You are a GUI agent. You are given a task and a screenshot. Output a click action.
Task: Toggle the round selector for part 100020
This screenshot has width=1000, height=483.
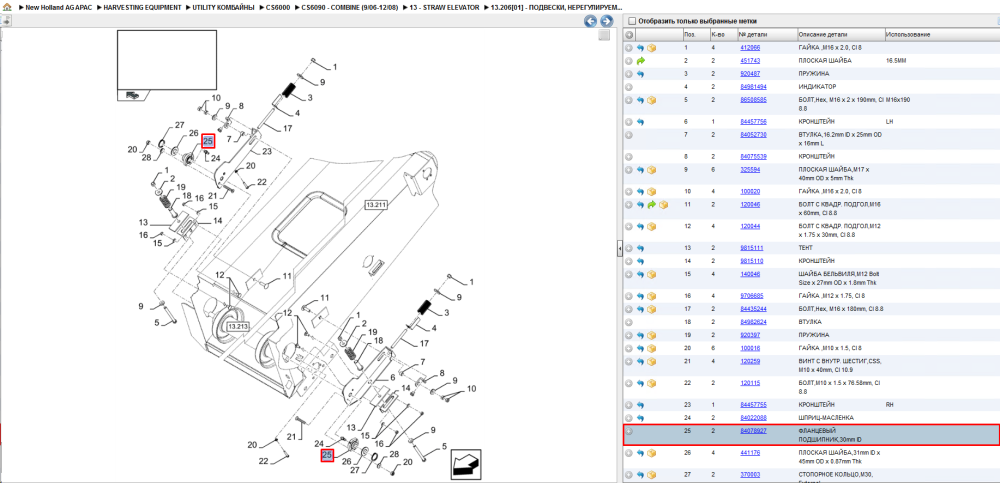(x=629, y=191)
